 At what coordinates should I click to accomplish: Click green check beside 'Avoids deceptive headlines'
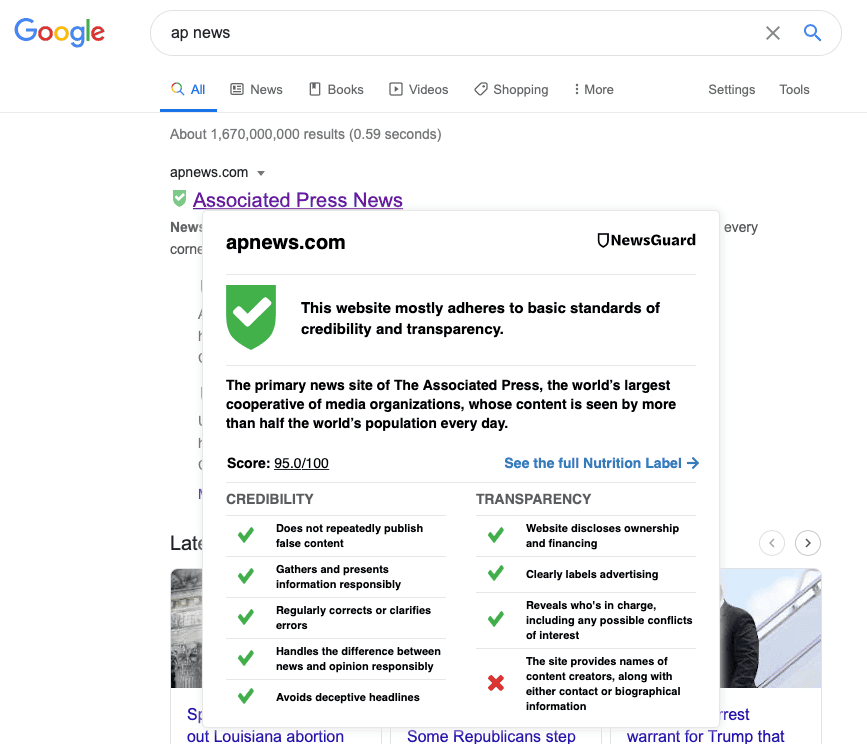[x=245, y=697]
